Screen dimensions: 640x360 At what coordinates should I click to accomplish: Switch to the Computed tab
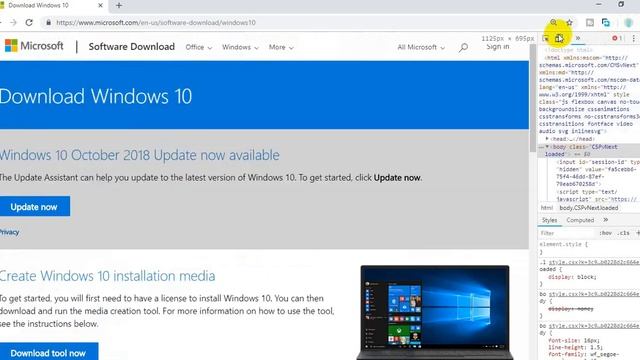580,220
